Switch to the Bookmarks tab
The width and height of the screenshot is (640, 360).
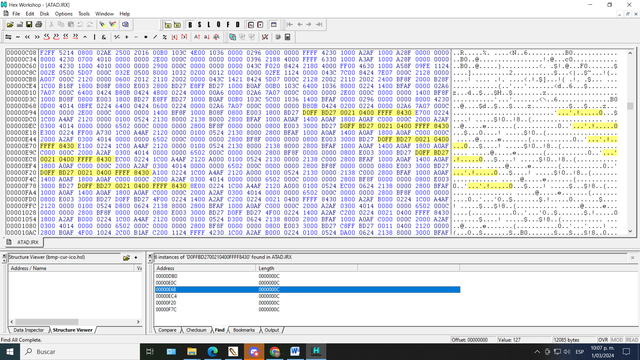(x=244, y=330)
